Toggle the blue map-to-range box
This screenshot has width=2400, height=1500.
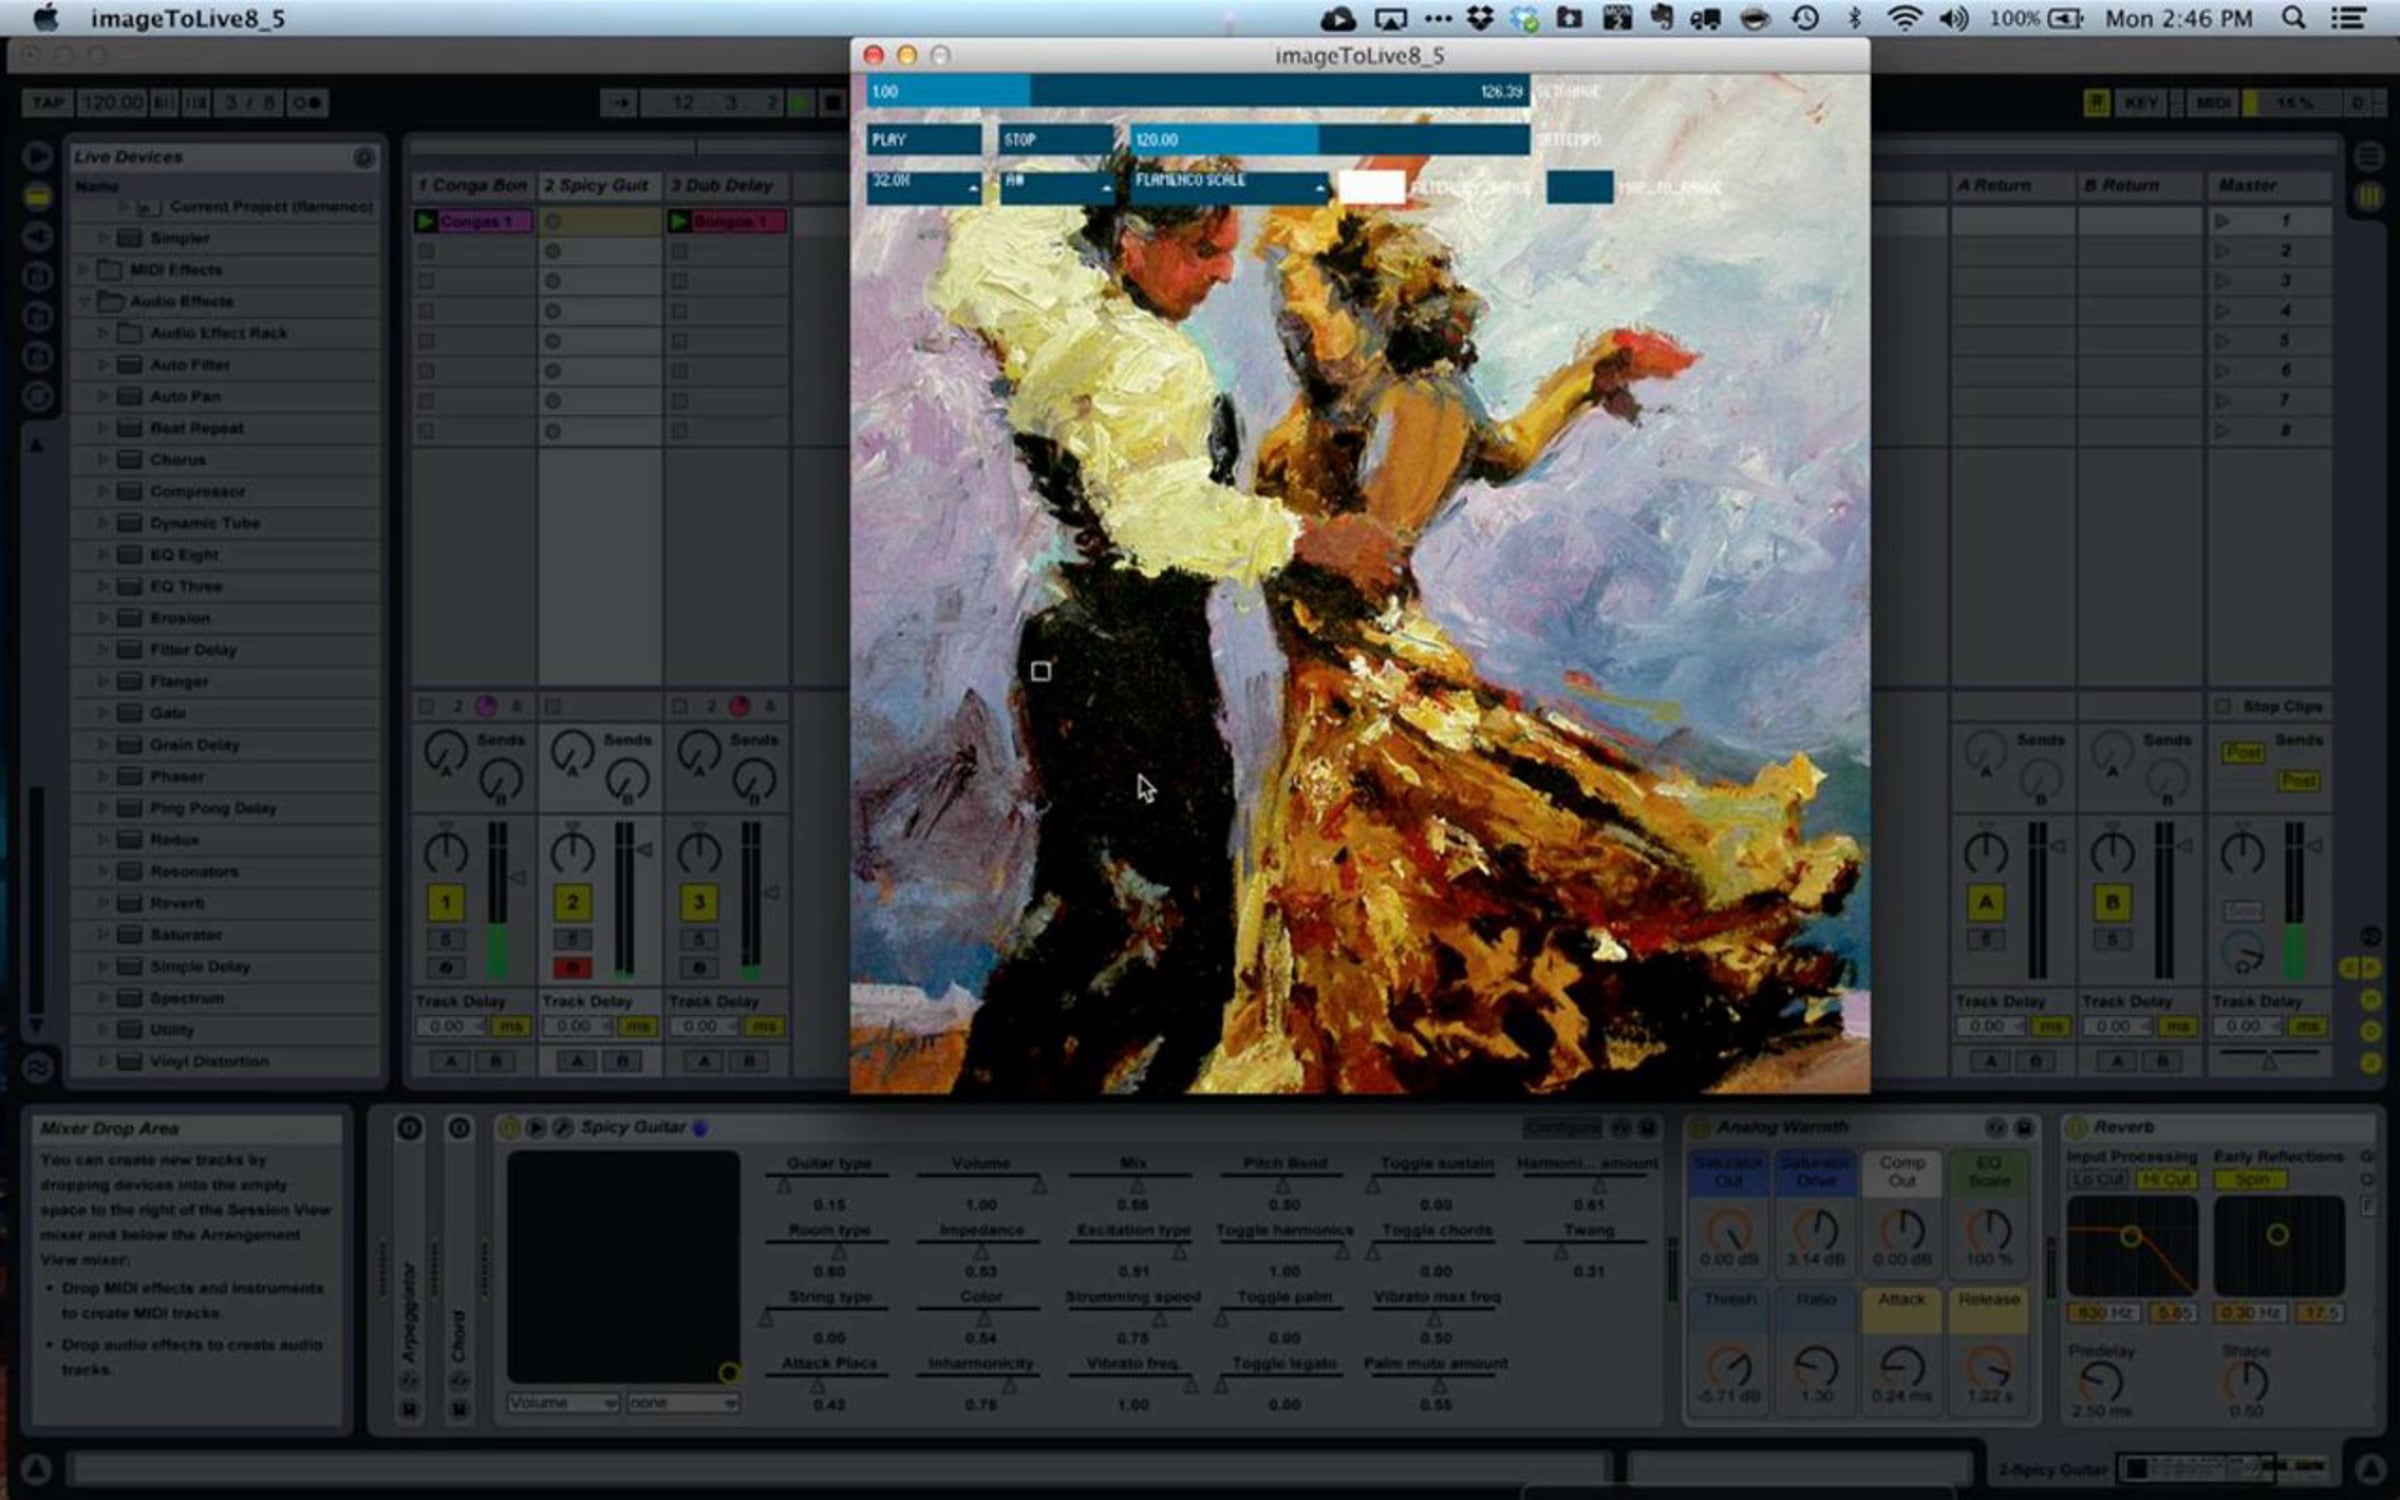(x=1579, y=187)
